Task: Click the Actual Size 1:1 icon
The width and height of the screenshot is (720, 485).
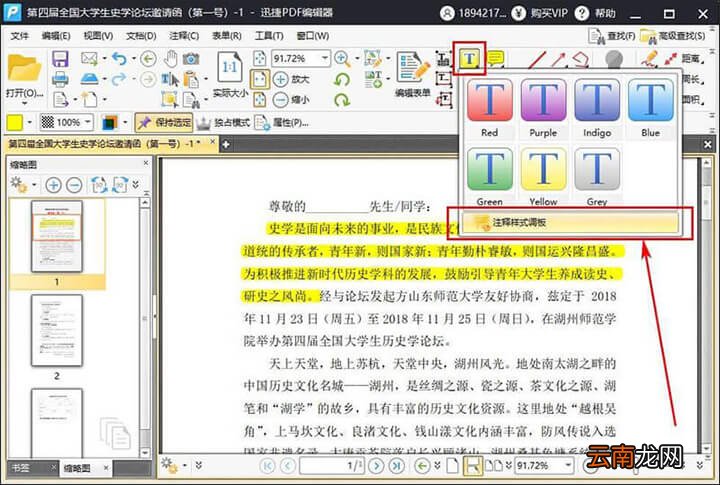Action: (x=230, y=68)
